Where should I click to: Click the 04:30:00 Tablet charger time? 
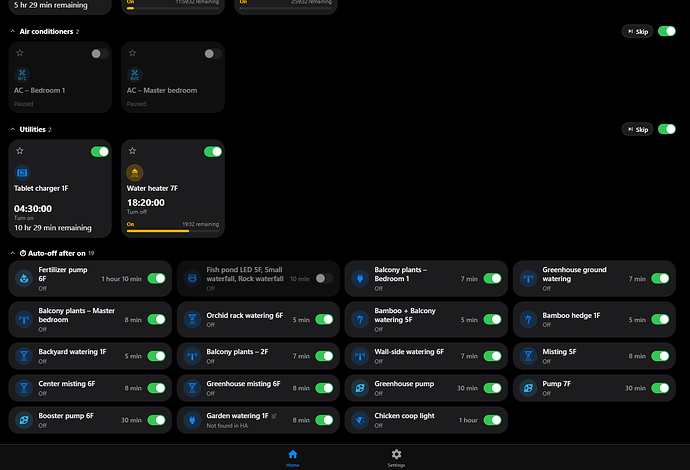33,209
